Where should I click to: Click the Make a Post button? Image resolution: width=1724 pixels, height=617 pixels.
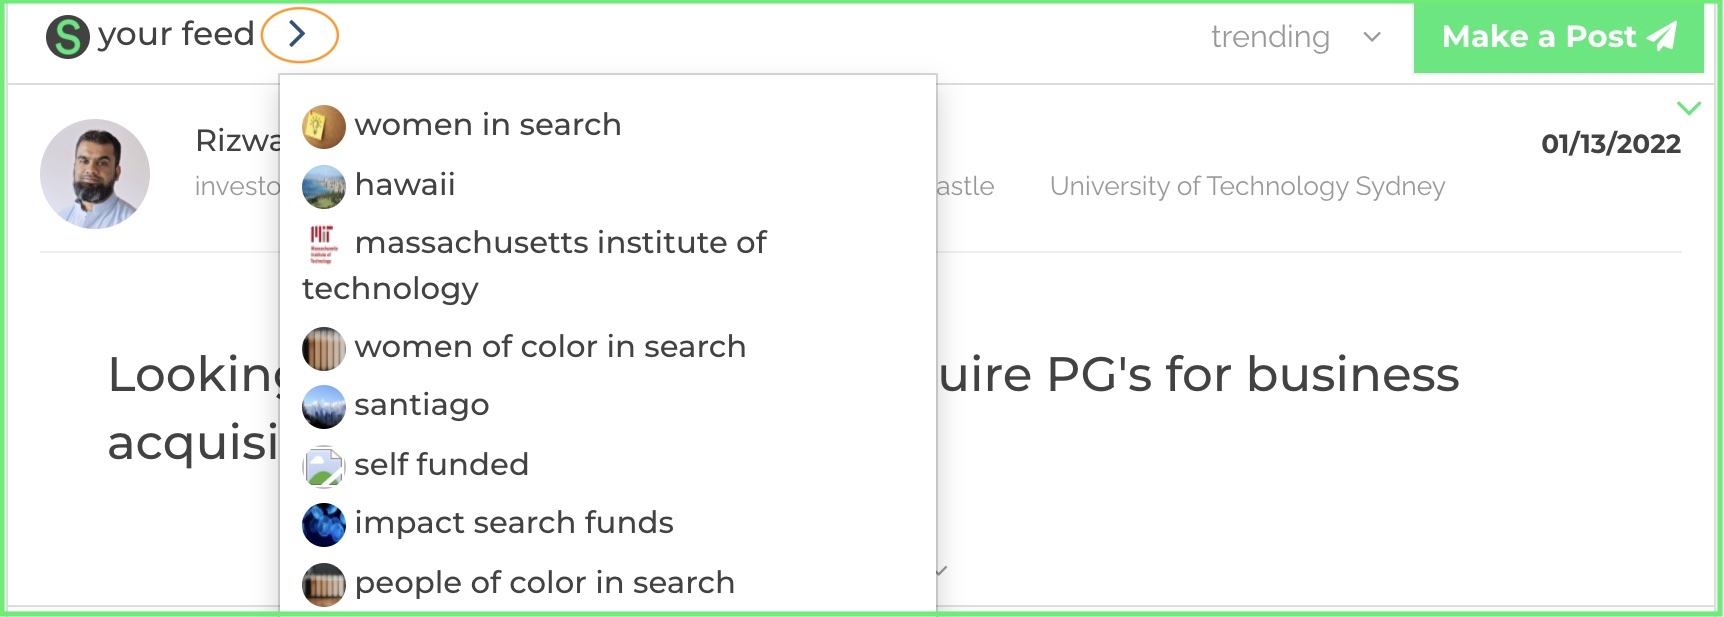[1558, 37]
